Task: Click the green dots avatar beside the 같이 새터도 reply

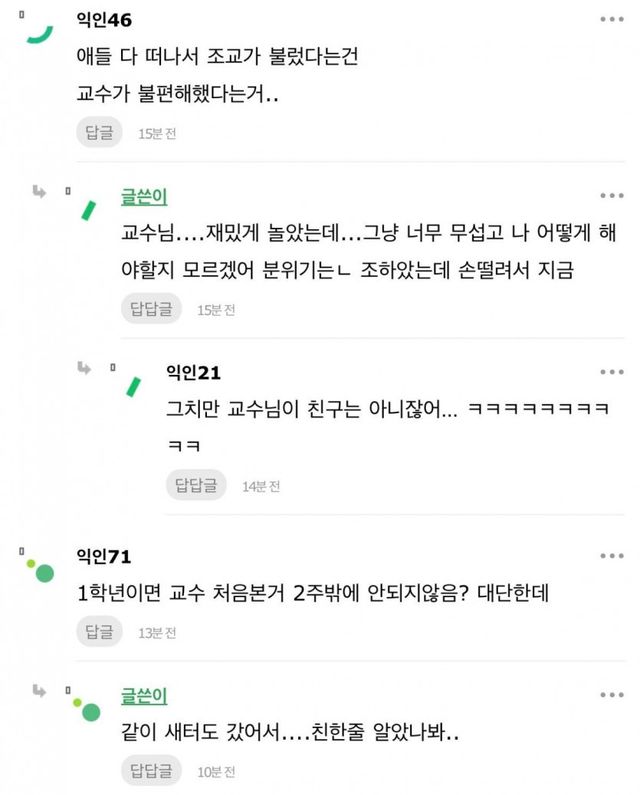Action: [87, 709]
